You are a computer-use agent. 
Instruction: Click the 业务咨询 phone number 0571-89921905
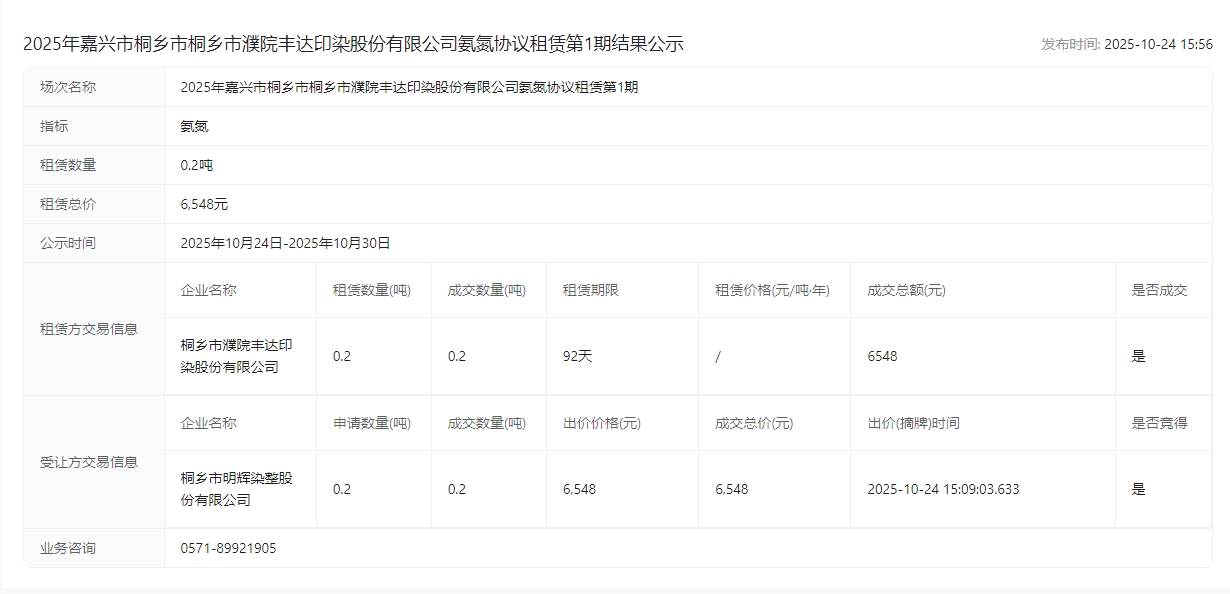[228, 548]
